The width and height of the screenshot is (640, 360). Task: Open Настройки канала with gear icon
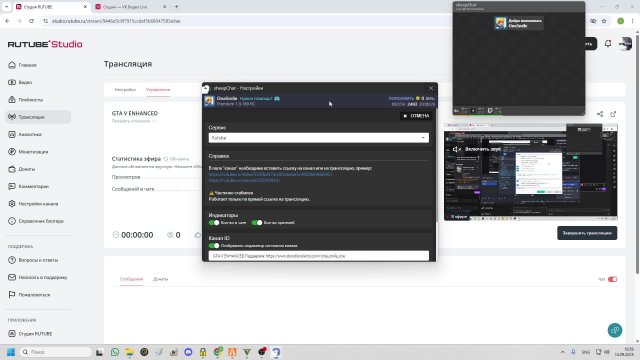pos(38,204)
